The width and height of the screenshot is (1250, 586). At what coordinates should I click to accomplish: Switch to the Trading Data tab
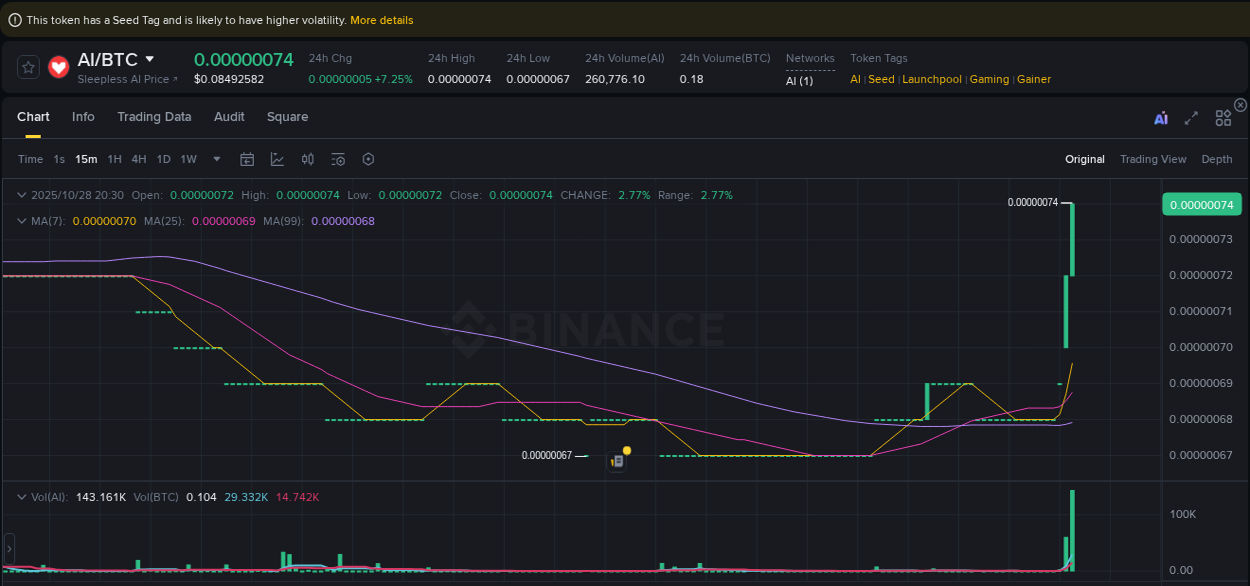coord(154,117)
